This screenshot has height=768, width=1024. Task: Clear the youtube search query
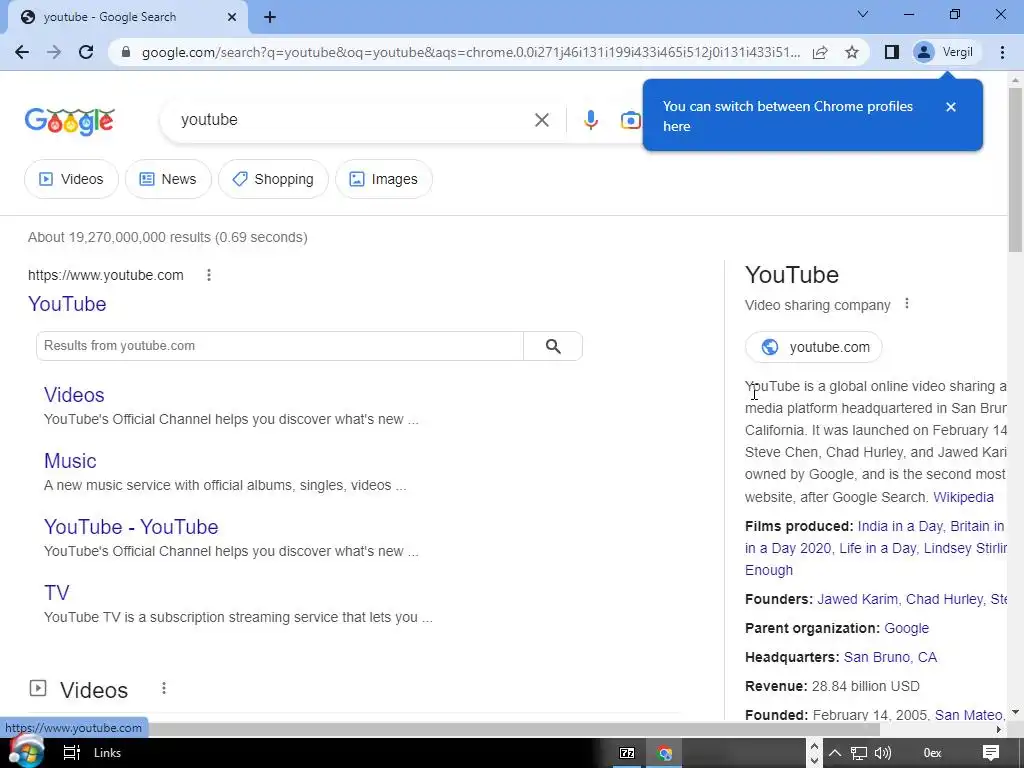(541, 120)
